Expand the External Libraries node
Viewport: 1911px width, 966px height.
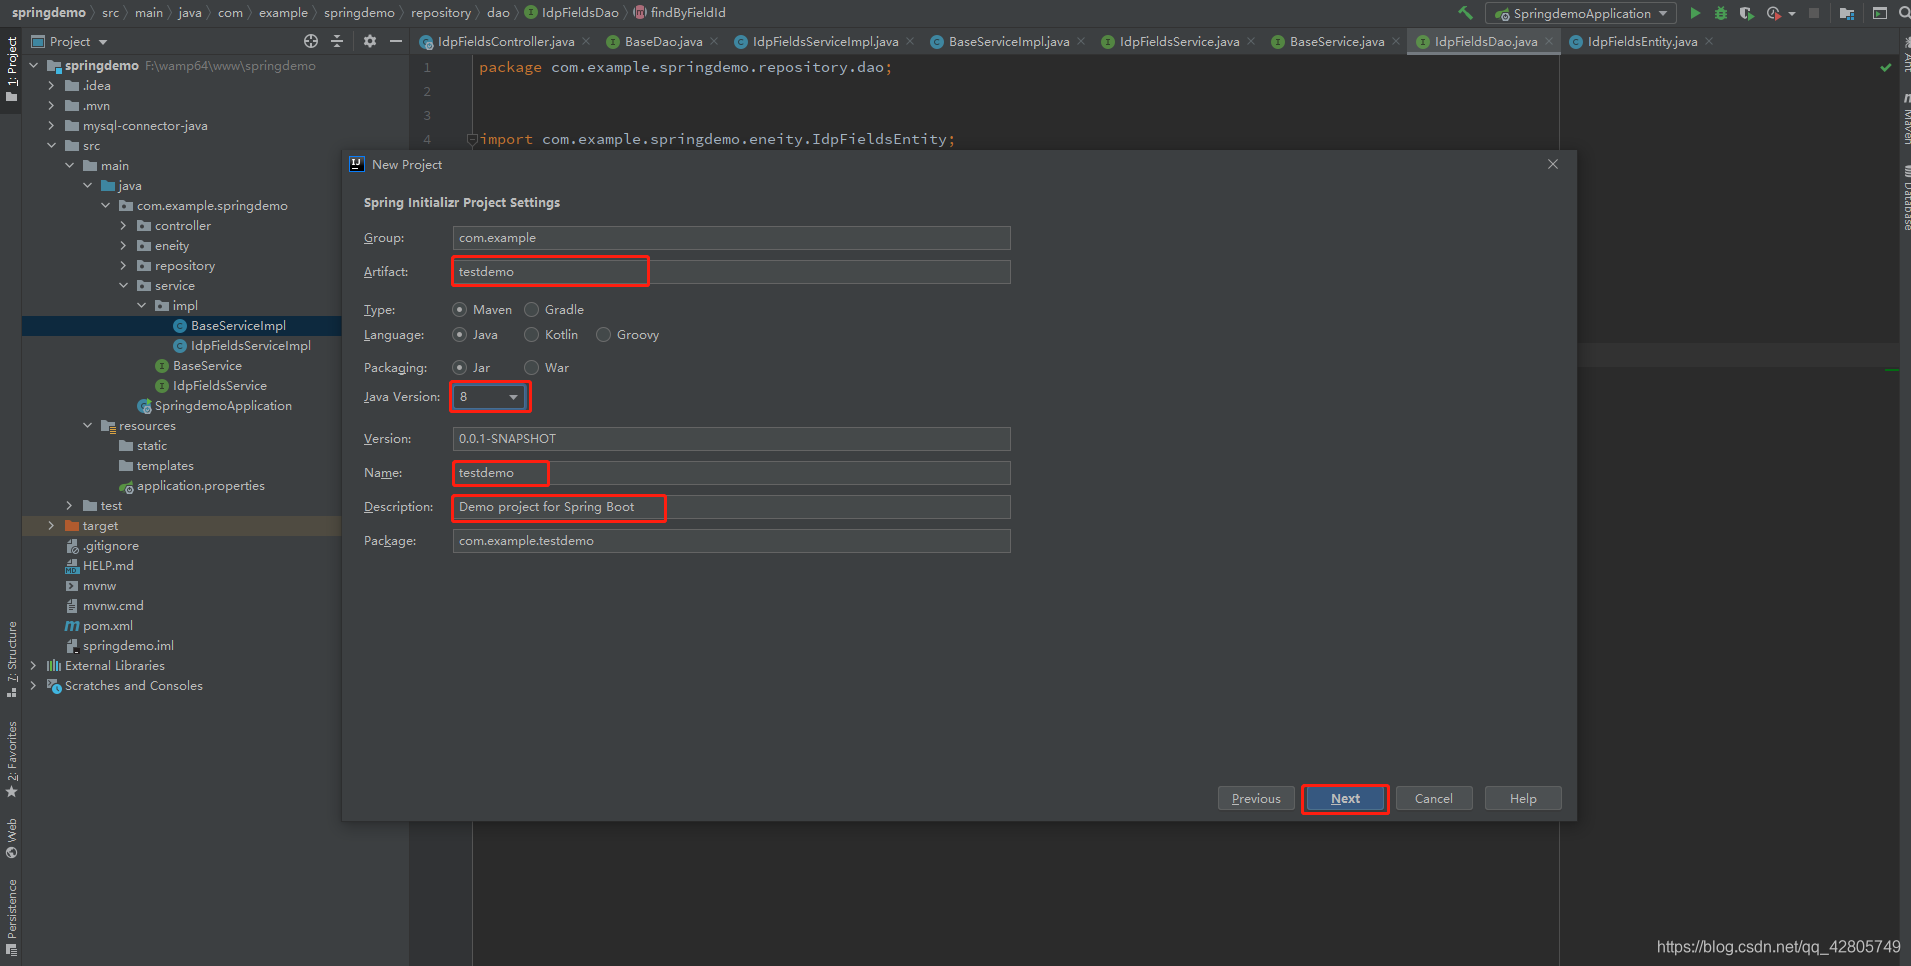(33, 666)
